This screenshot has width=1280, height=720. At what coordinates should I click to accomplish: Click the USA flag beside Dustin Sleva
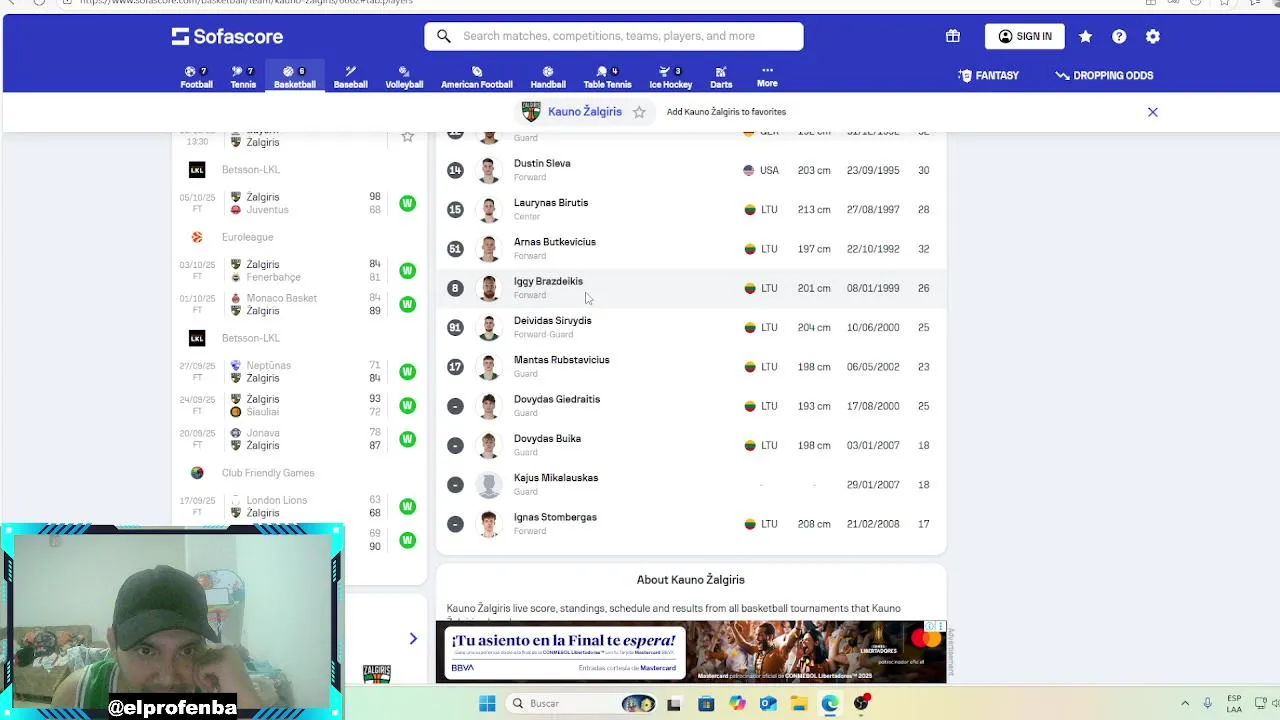coord(749,170)
